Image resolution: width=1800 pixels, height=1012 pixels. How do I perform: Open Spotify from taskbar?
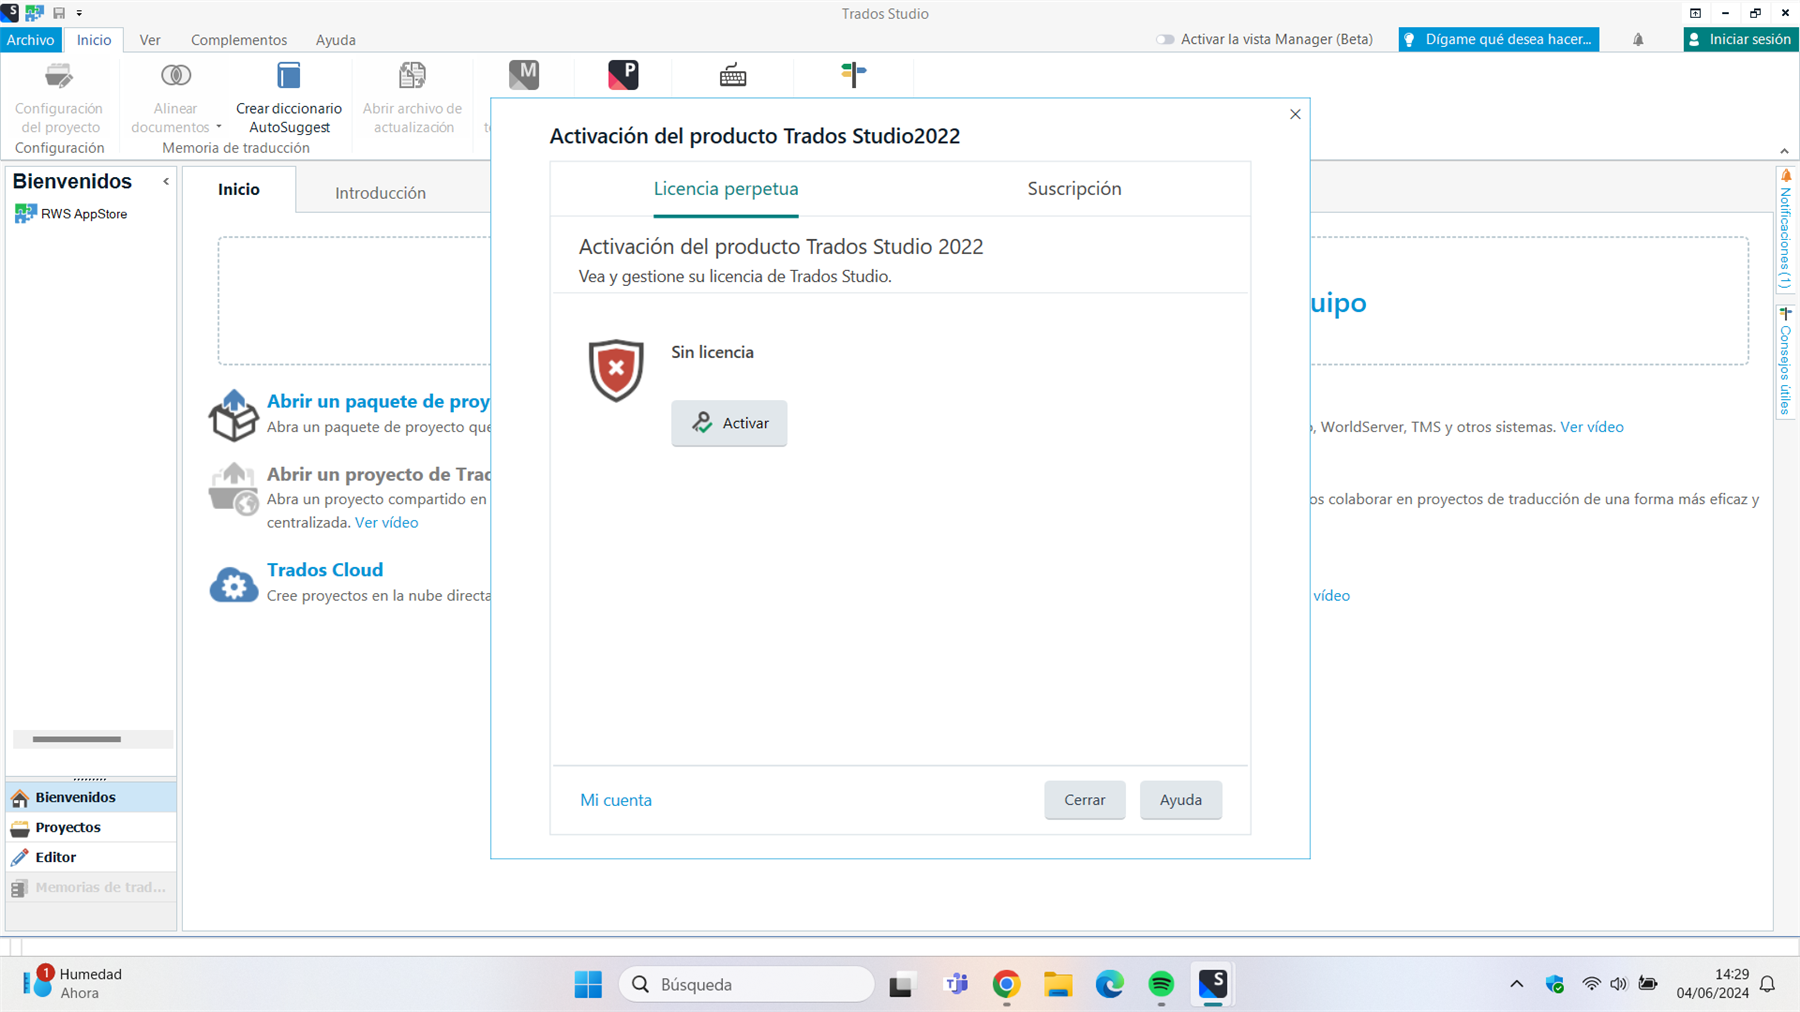(1161, 985)
